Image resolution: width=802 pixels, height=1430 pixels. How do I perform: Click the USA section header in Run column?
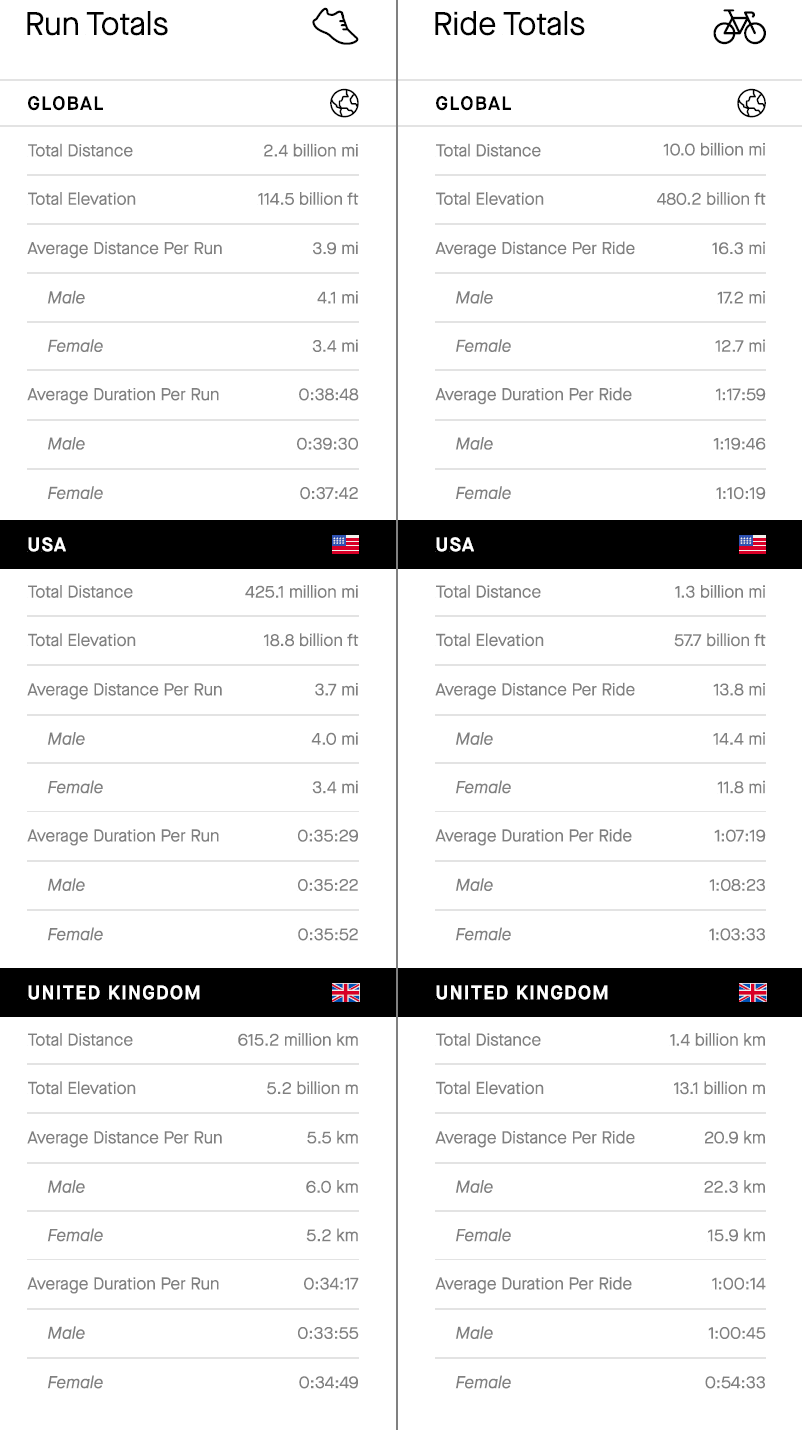(198, 544)
